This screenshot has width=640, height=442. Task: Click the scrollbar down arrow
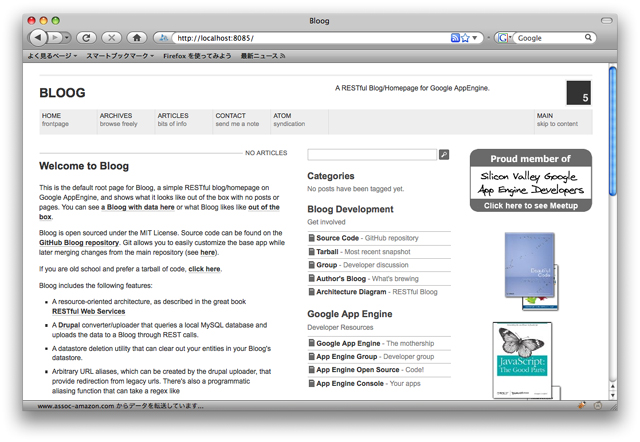pos(612,395)
